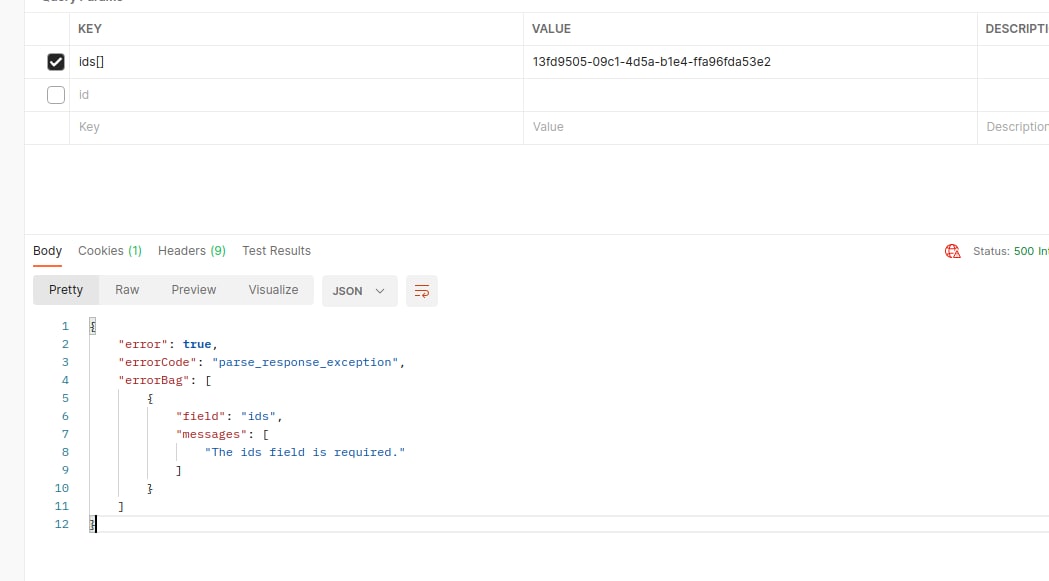Open the JSON format dropdown

tap(359, 291)
